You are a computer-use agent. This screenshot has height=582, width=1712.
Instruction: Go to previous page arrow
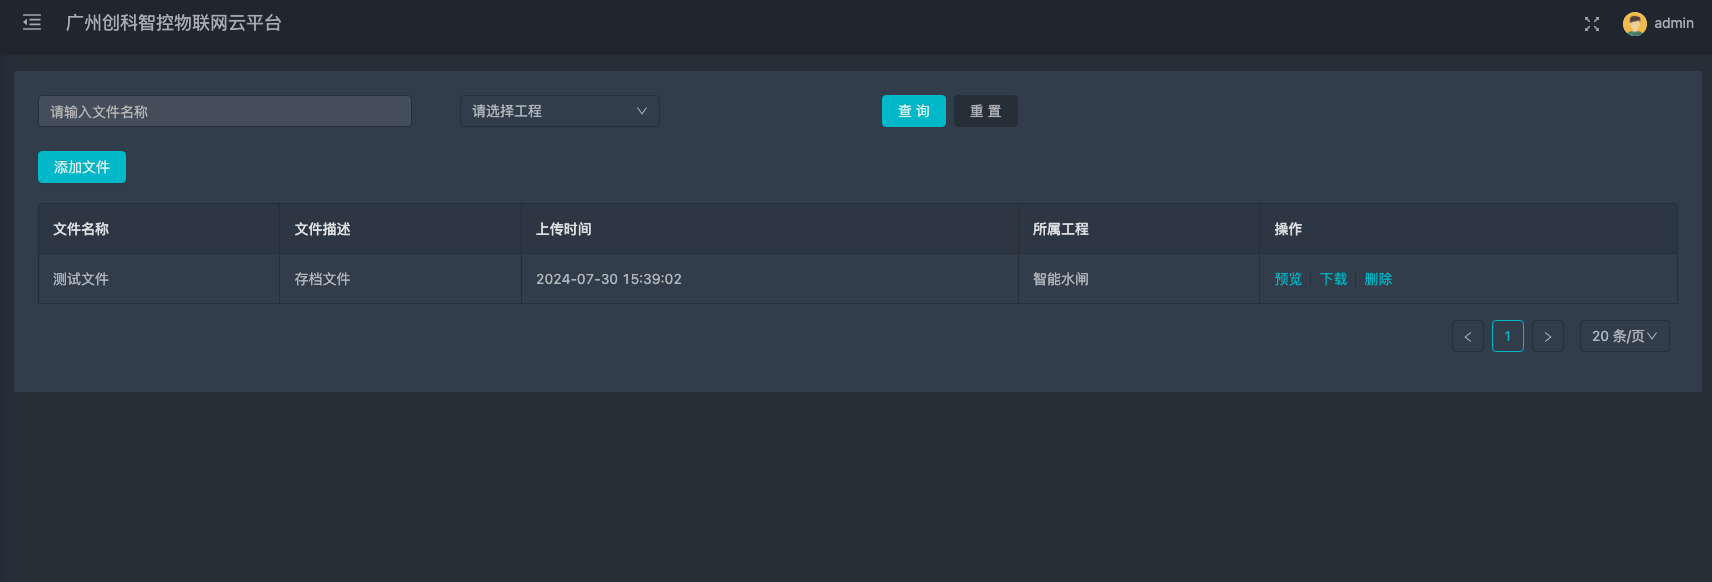coord(1467,336)
